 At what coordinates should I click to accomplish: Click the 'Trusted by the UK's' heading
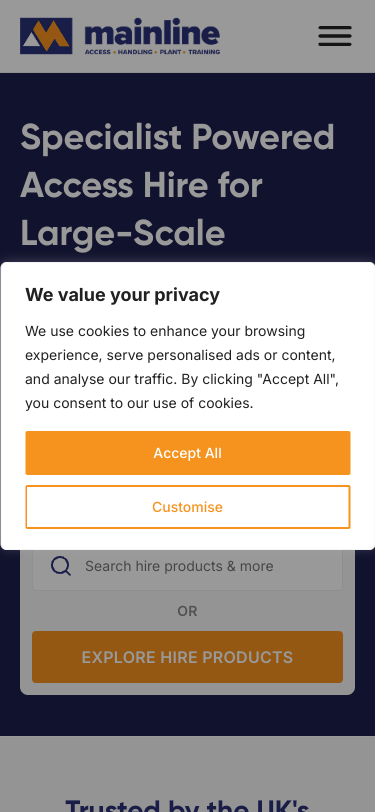pyautogui.click(x=188, y=804)
